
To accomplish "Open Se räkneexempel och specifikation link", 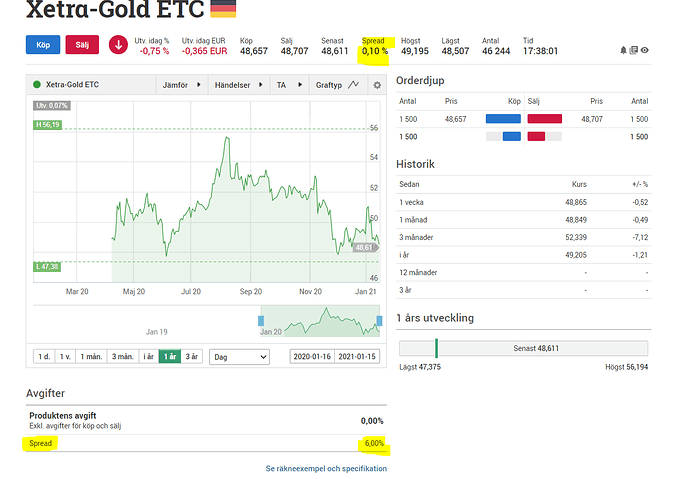I will pos(326,468).
